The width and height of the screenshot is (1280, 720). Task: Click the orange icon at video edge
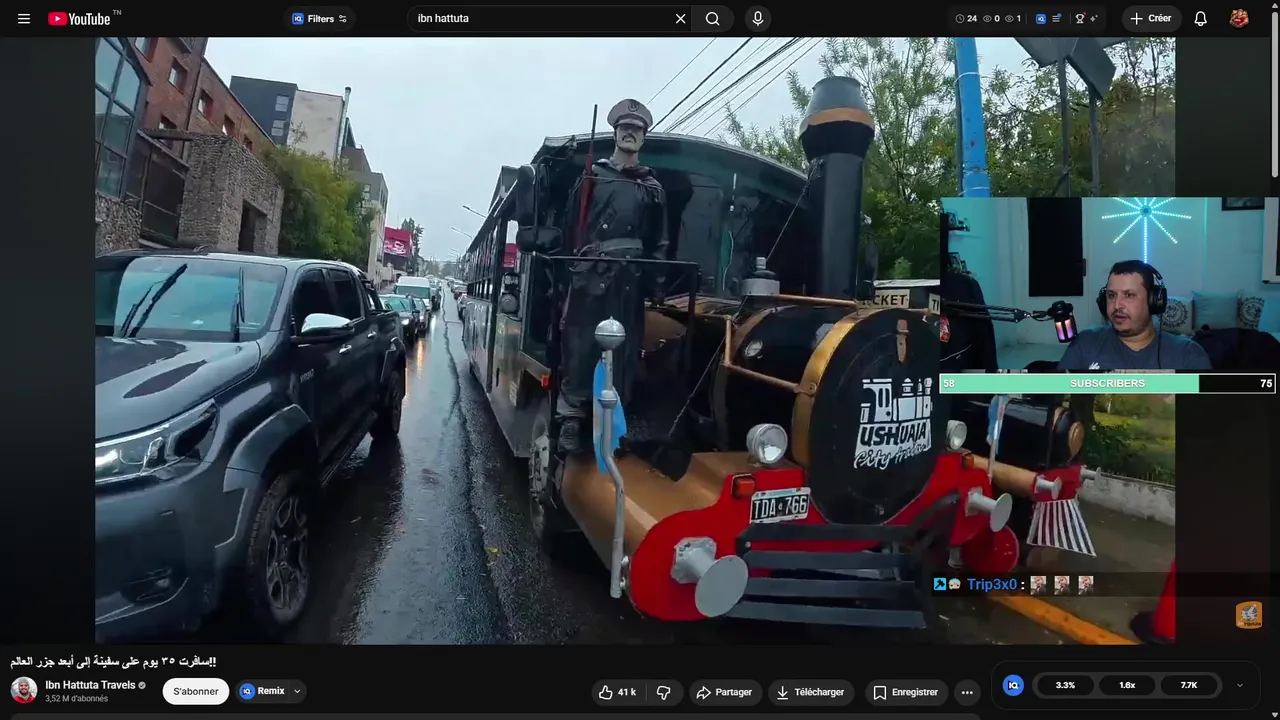pos(1249,615)
